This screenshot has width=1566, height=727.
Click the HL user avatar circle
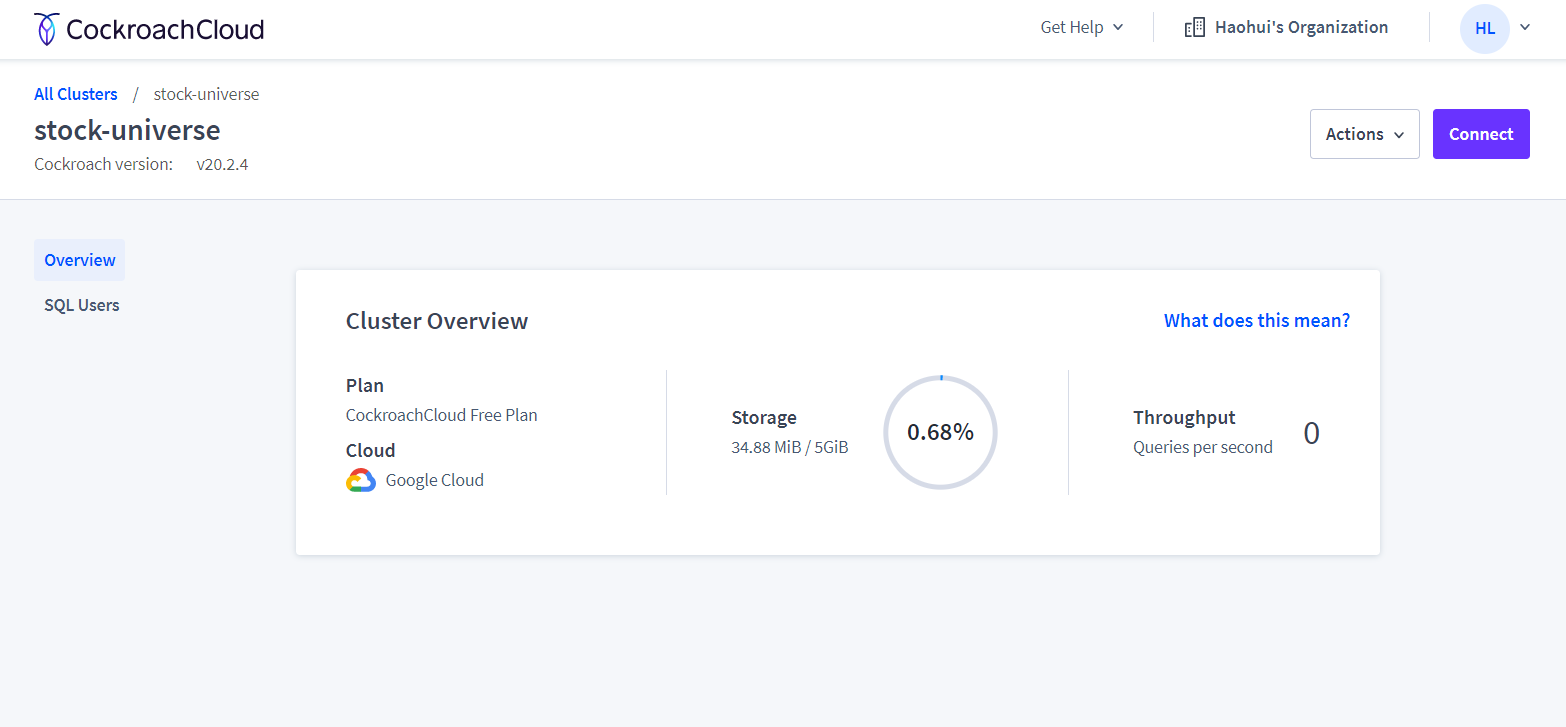pyautogui.click(x=1484, y=28)
